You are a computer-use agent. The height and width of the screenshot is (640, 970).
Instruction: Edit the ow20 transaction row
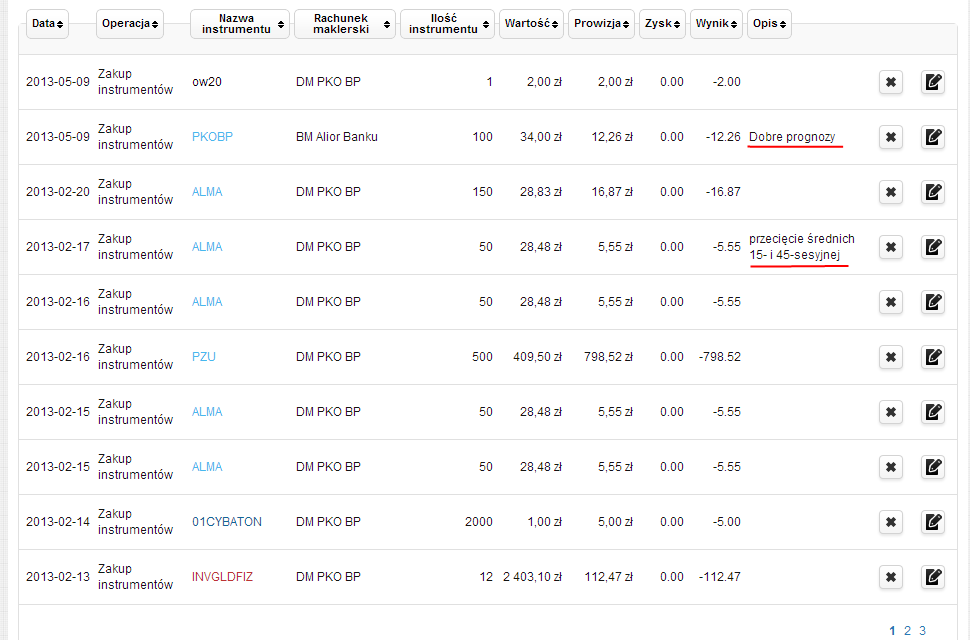pos(932,82)
